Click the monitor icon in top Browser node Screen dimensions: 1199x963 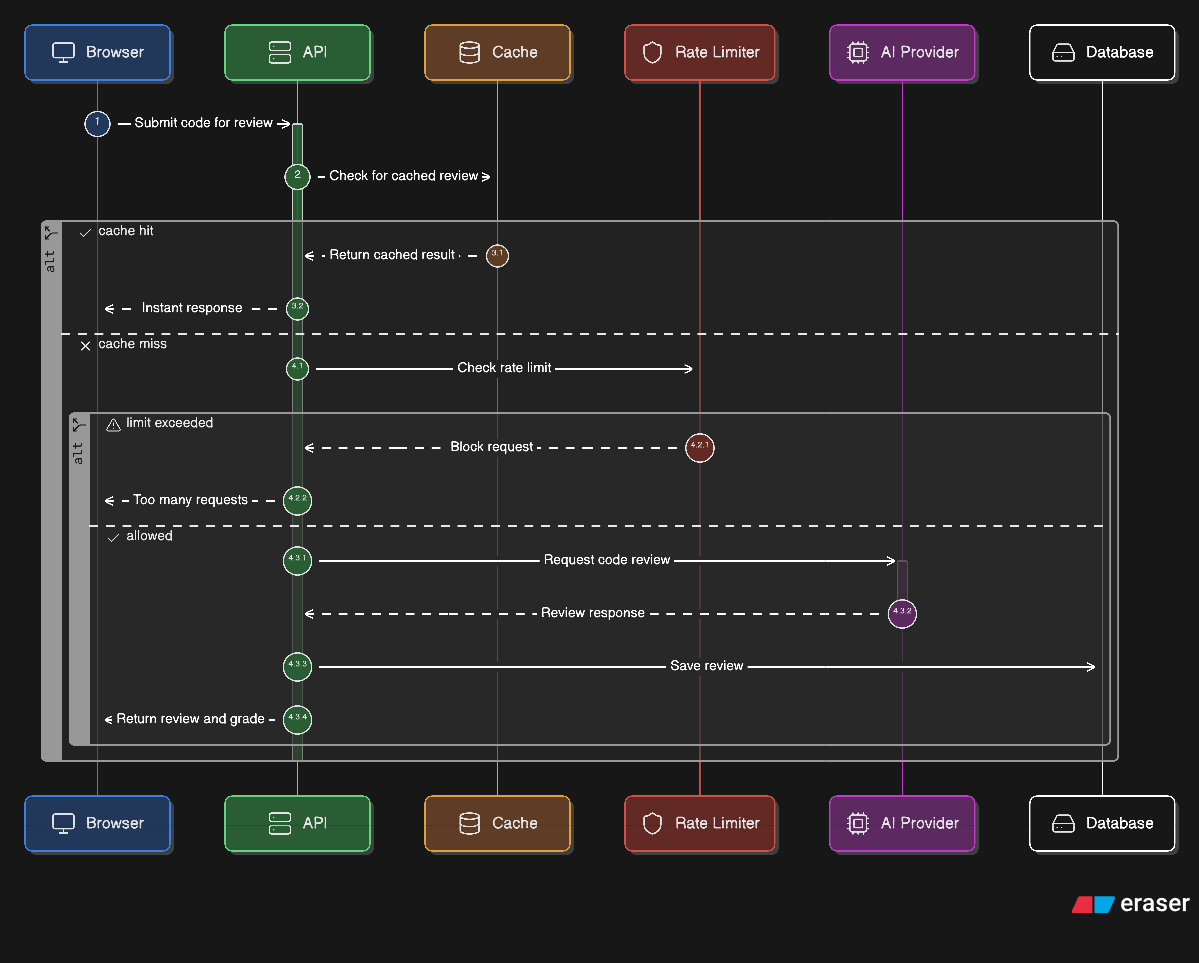pos(63,53)
